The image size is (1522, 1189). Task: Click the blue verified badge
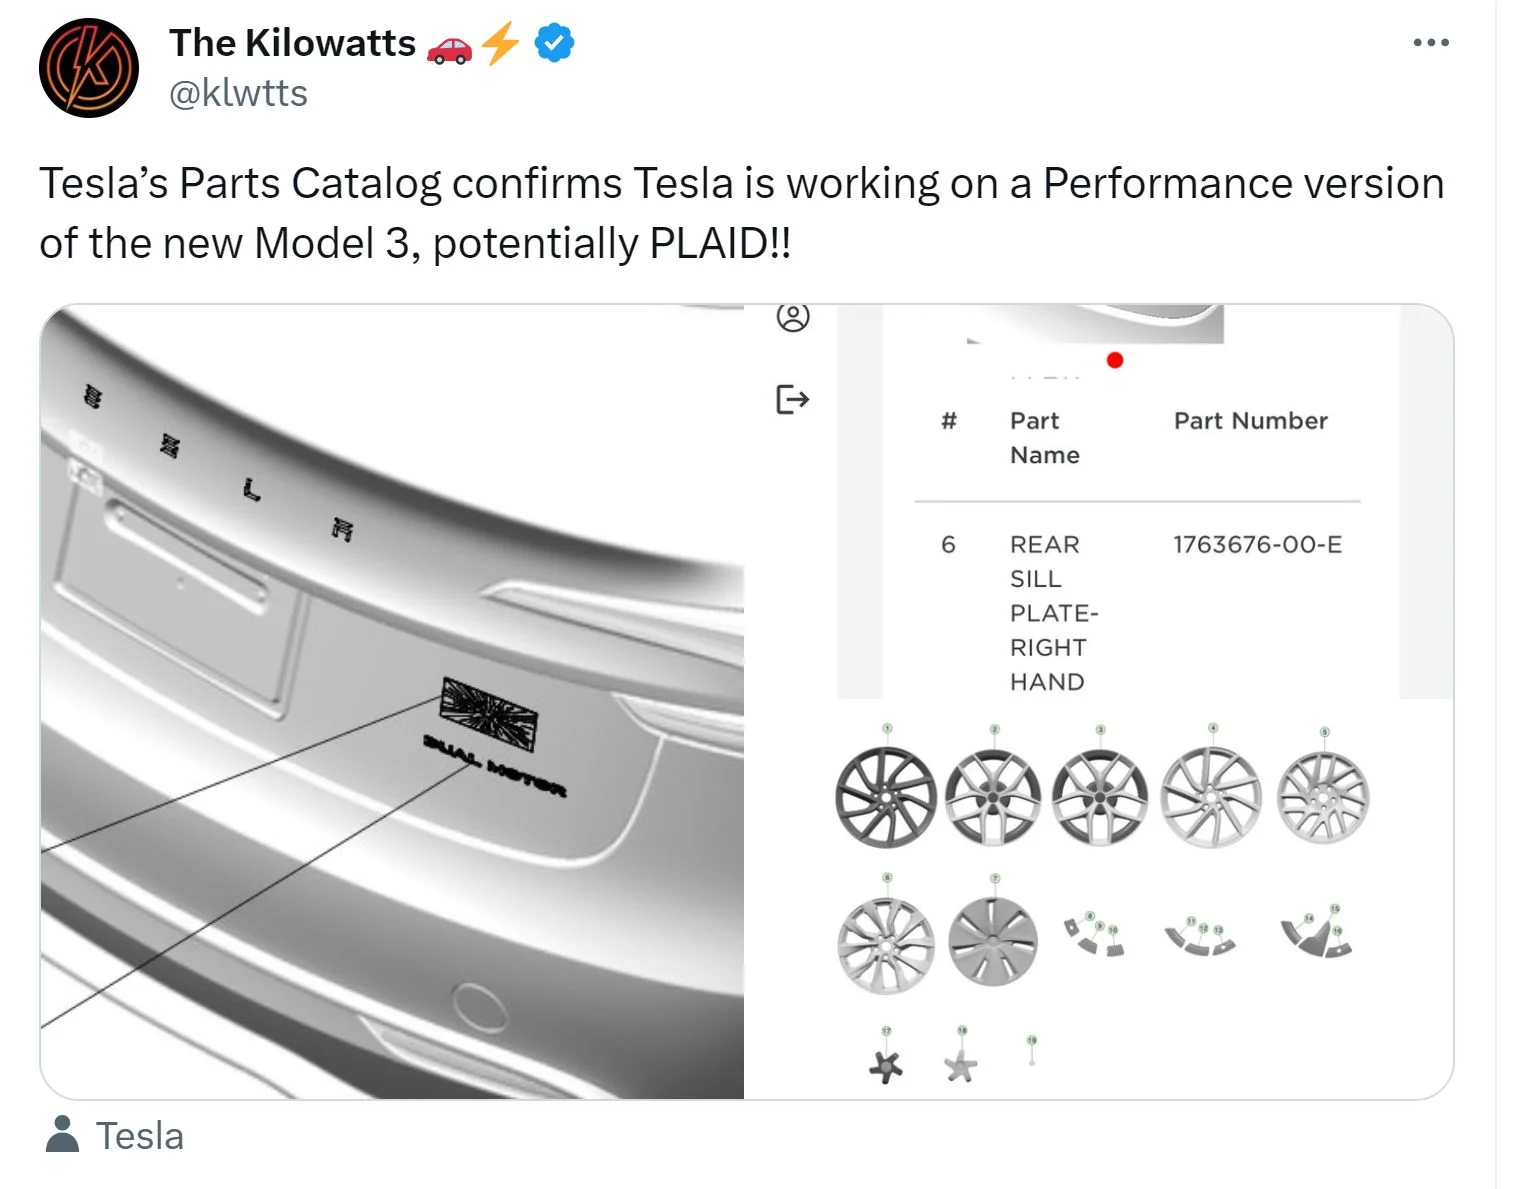point(555,43)
